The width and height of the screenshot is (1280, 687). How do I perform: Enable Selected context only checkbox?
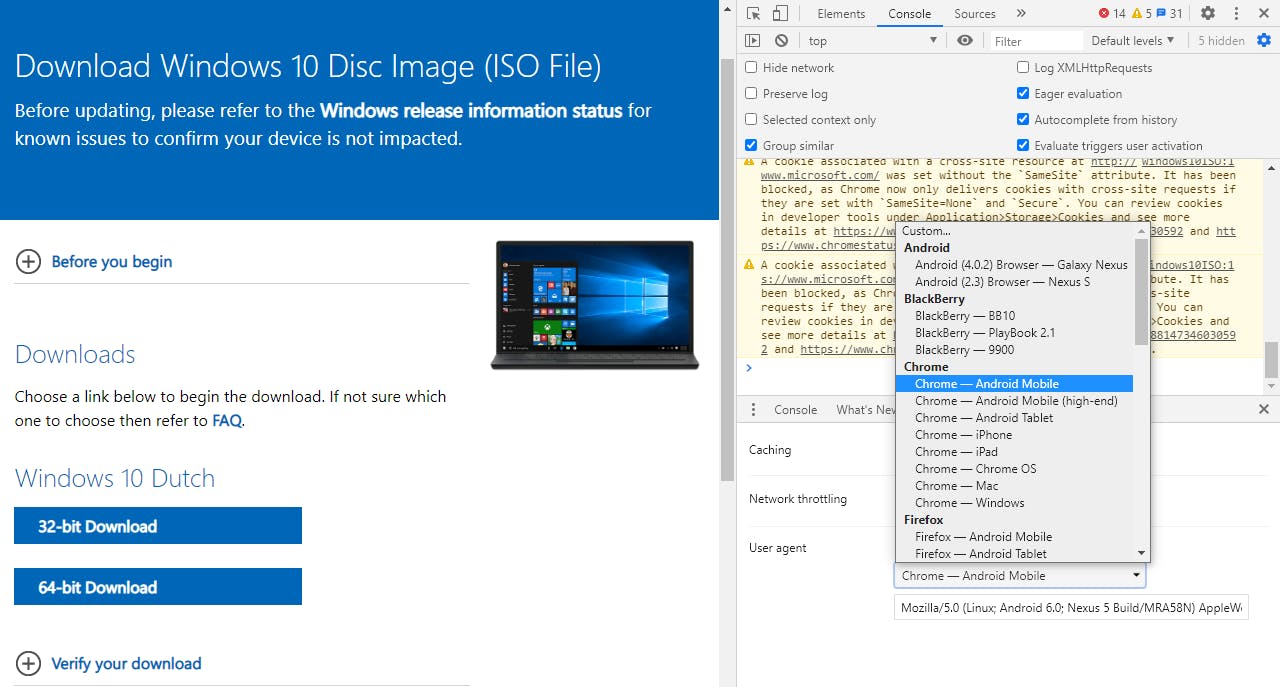point(751,119)
